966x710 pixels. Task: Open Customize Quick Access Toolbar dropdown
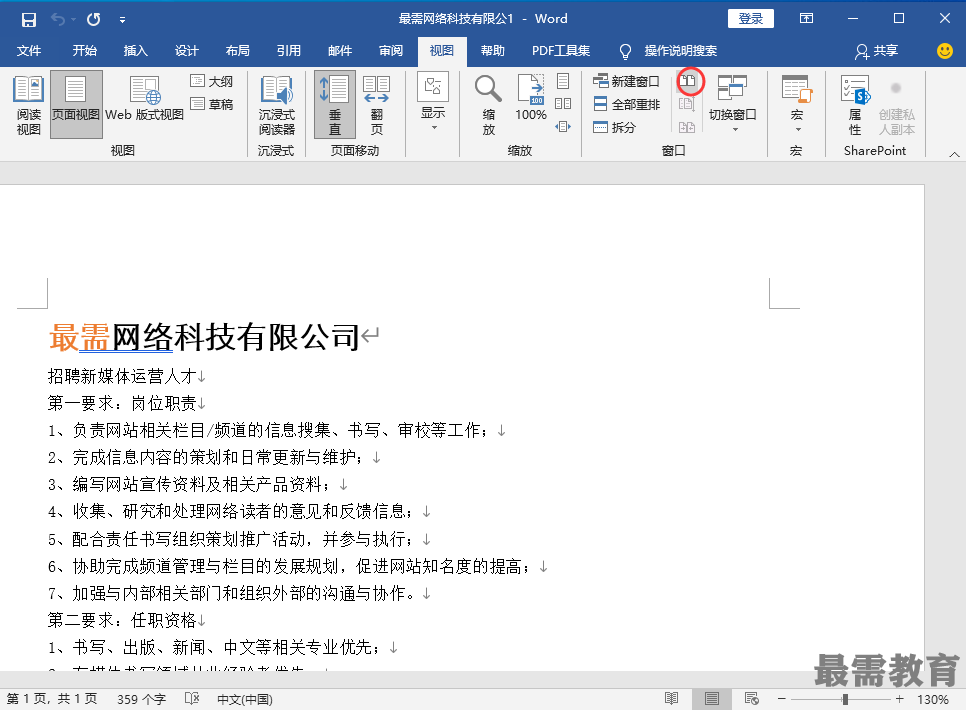pyautogui.click(x=122, y=20)
